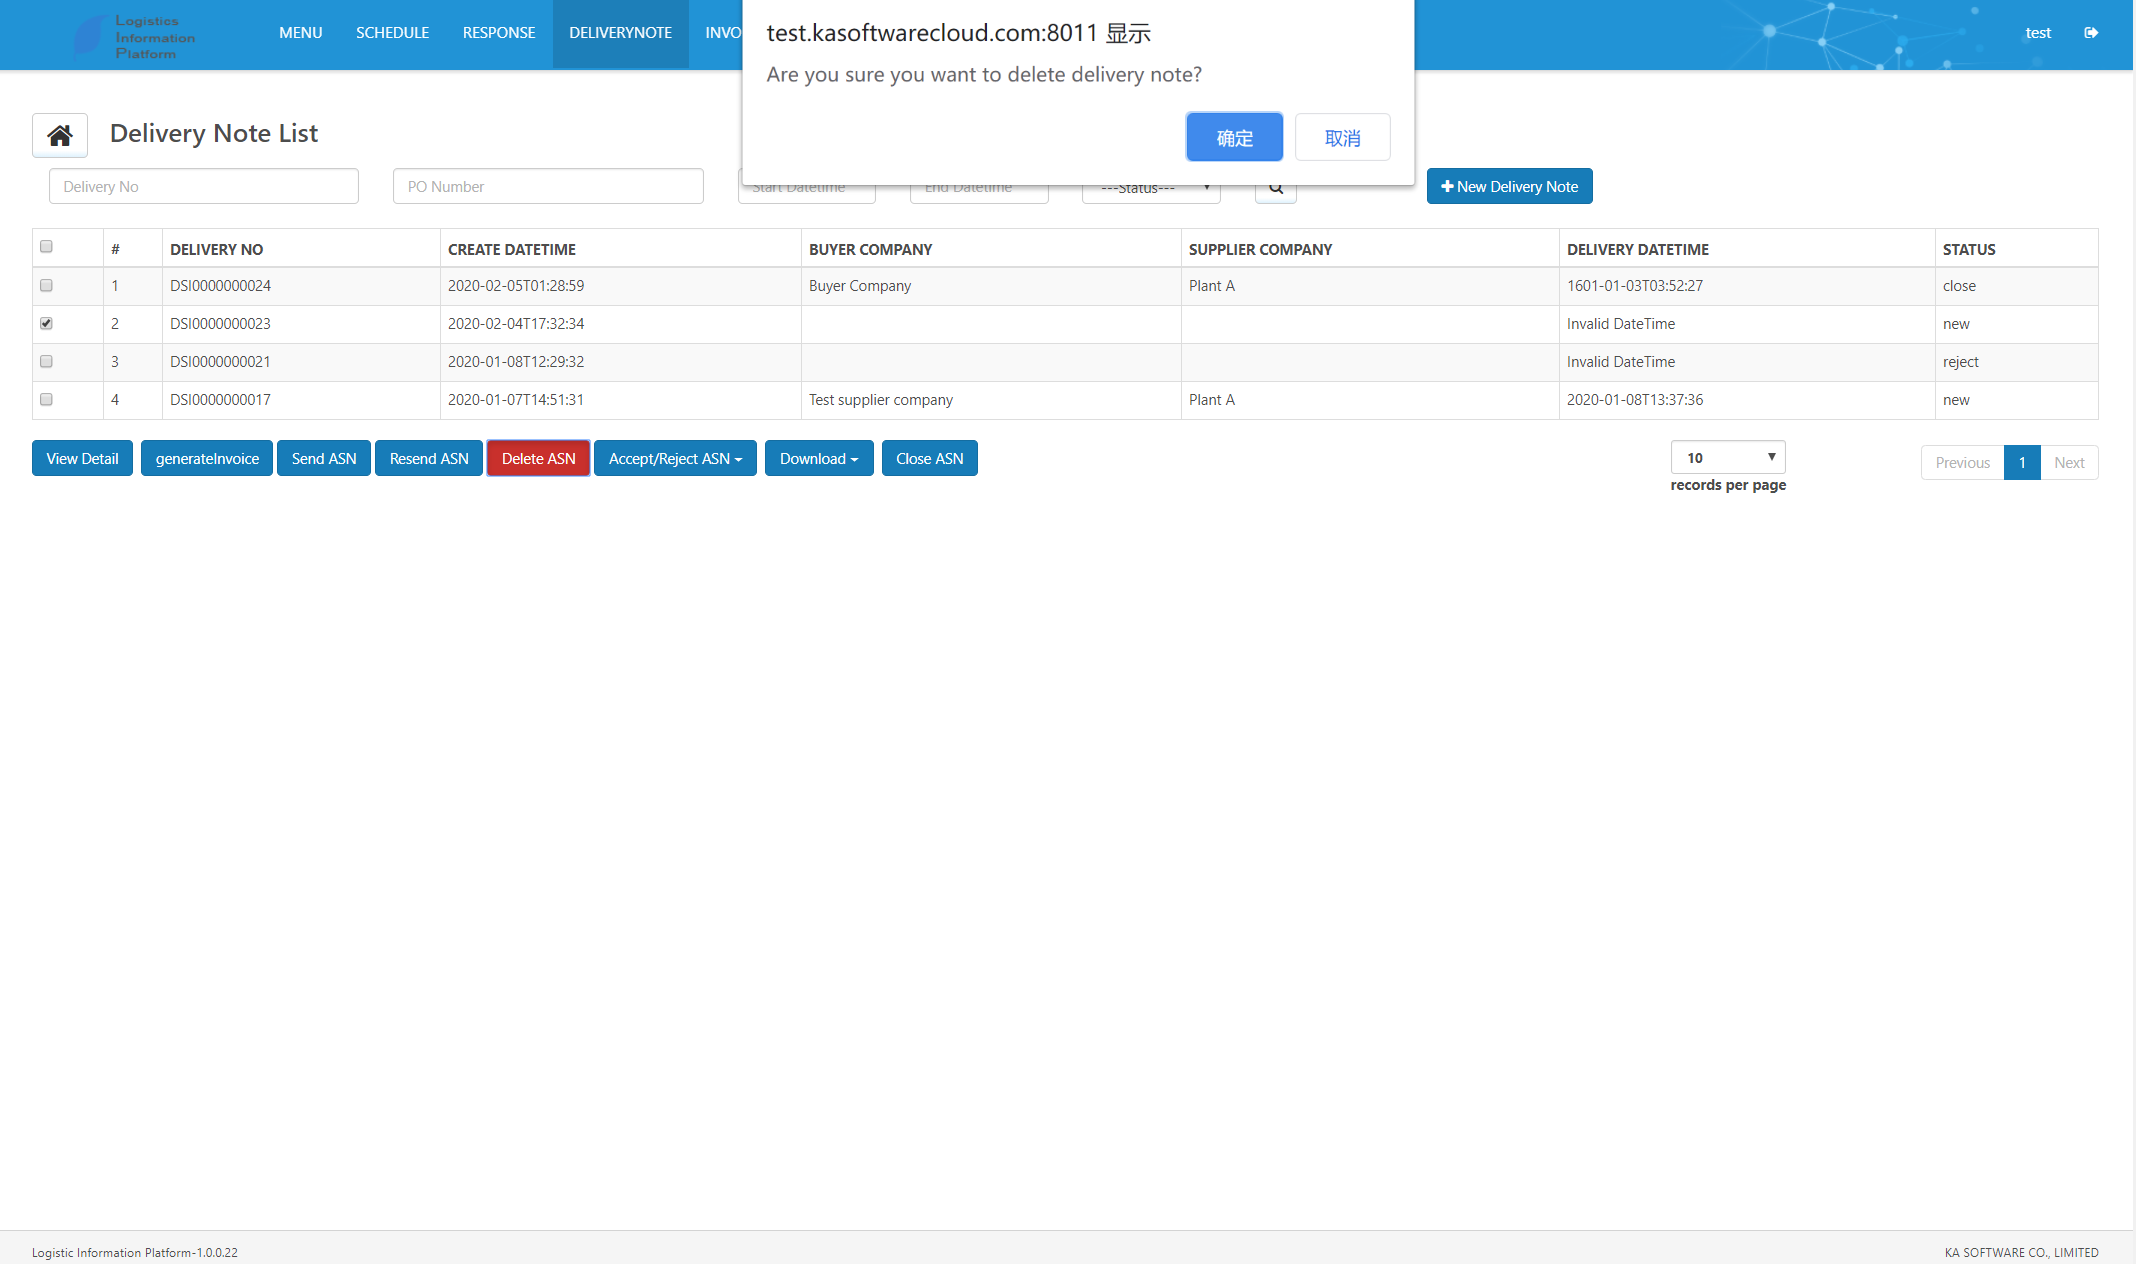
Task: Focus the PO Number input field
Action: 548,186
